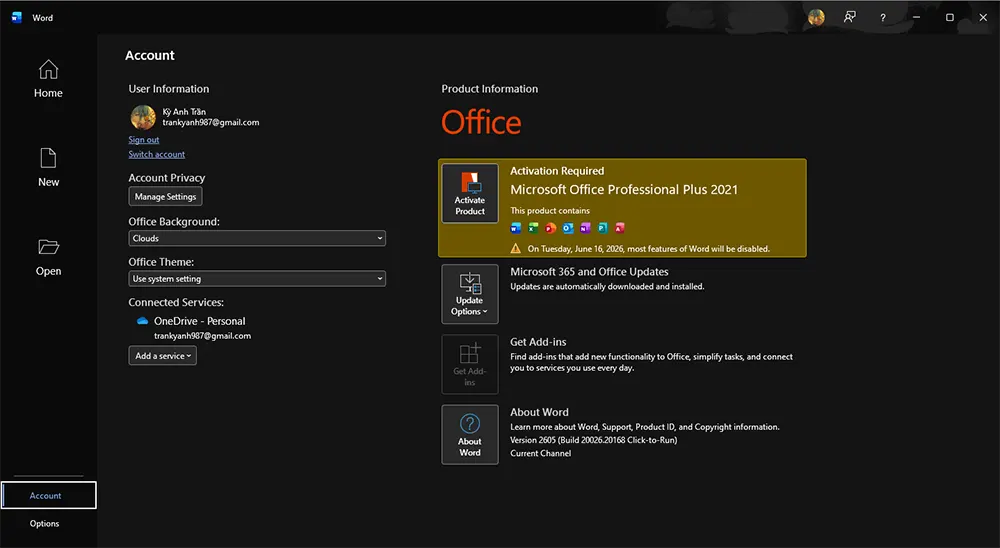Click the Excel app icon under product contents
The width and height of the screenshot is (1000, 548).
tap(533, 228)
